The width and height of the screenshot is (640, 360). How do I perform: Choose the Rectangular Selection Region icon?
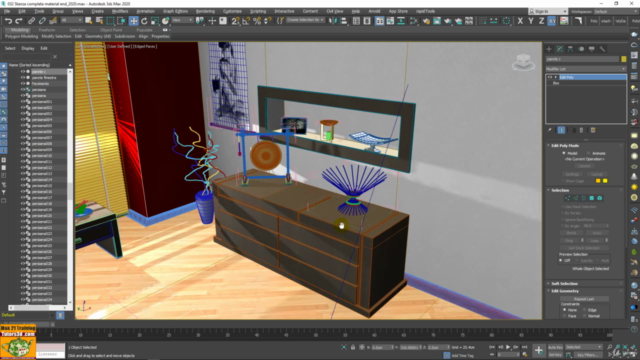click(x=110, y=20)
